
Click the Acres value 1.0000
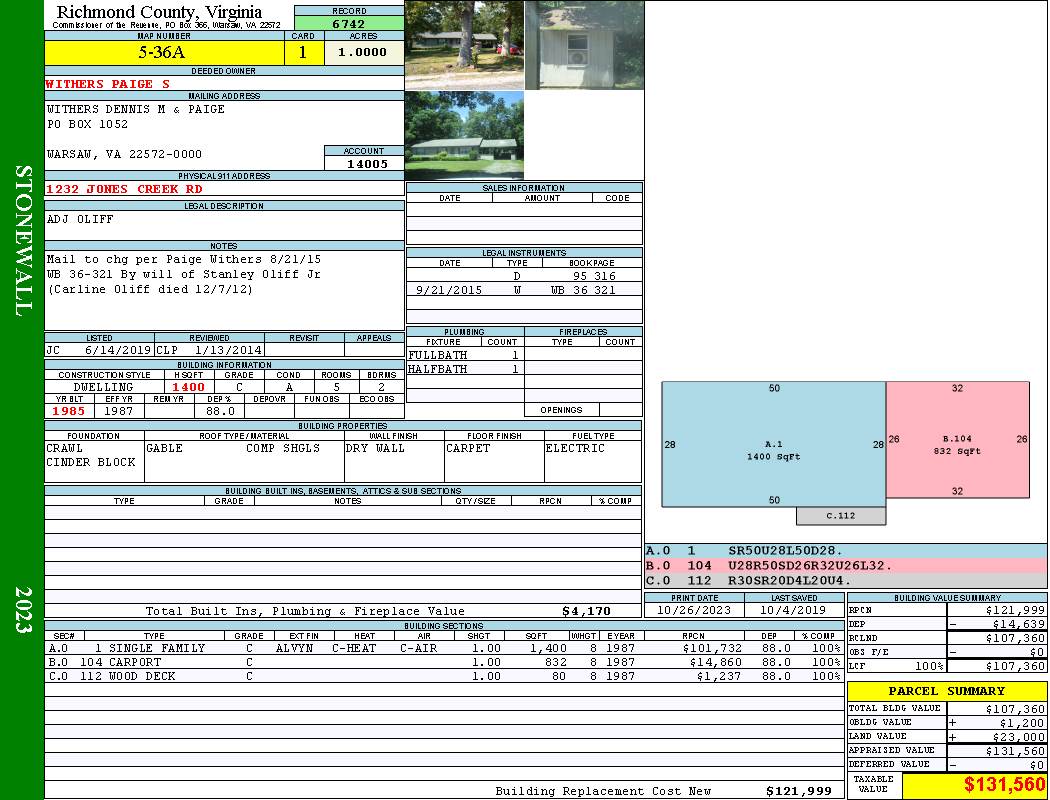tap(363, 53)
